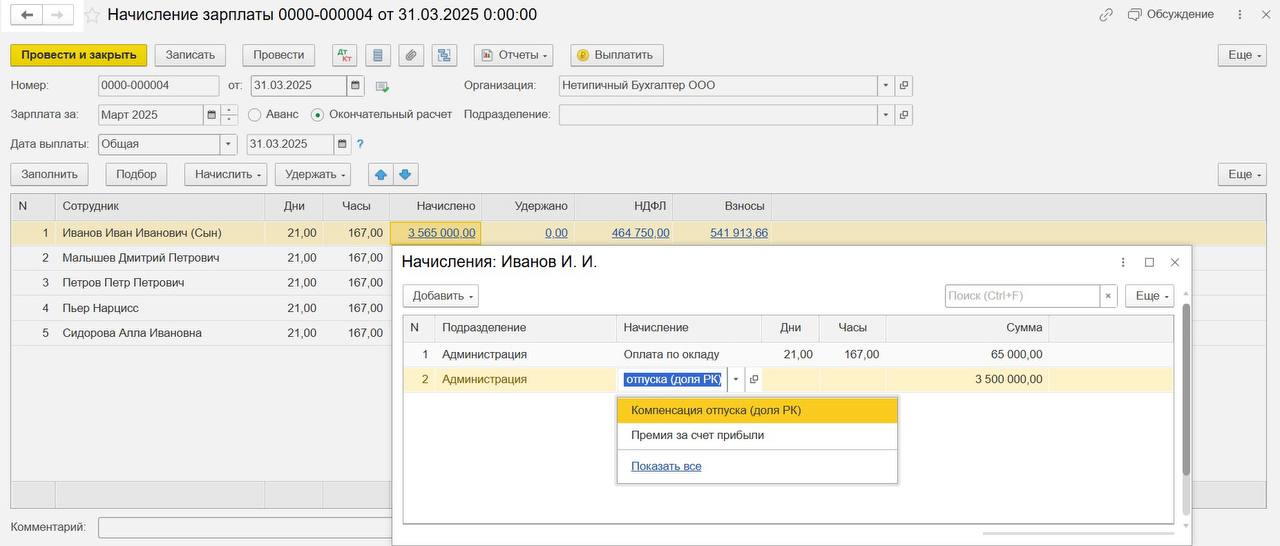Move row down with blue arrow
This screenshot has height=546, width=1280.
(x=405, y=174)
